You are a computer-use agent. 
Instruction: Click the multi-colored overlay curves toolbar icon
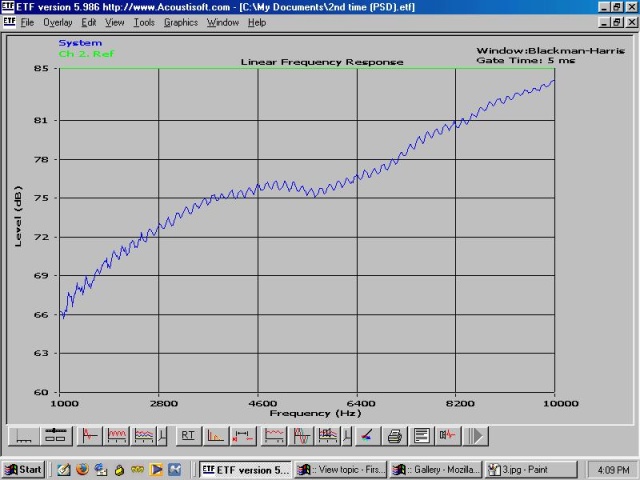(144, 436)
